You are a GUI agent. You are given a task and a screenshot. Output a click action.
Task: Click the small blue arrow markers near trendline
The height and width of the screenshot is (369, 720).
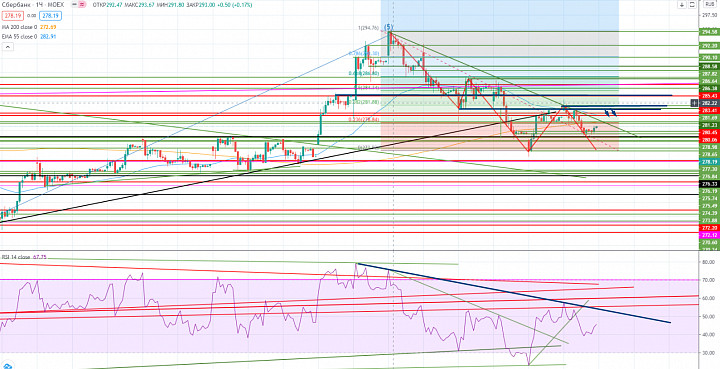click(x=610, y=112)
